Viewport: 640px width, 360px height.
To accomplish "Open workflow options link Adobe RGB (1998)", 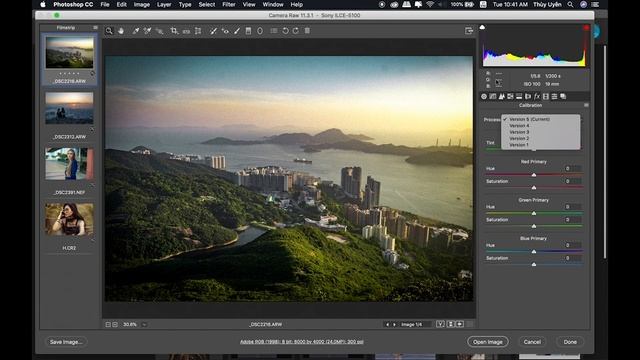I will coord(302,342).
